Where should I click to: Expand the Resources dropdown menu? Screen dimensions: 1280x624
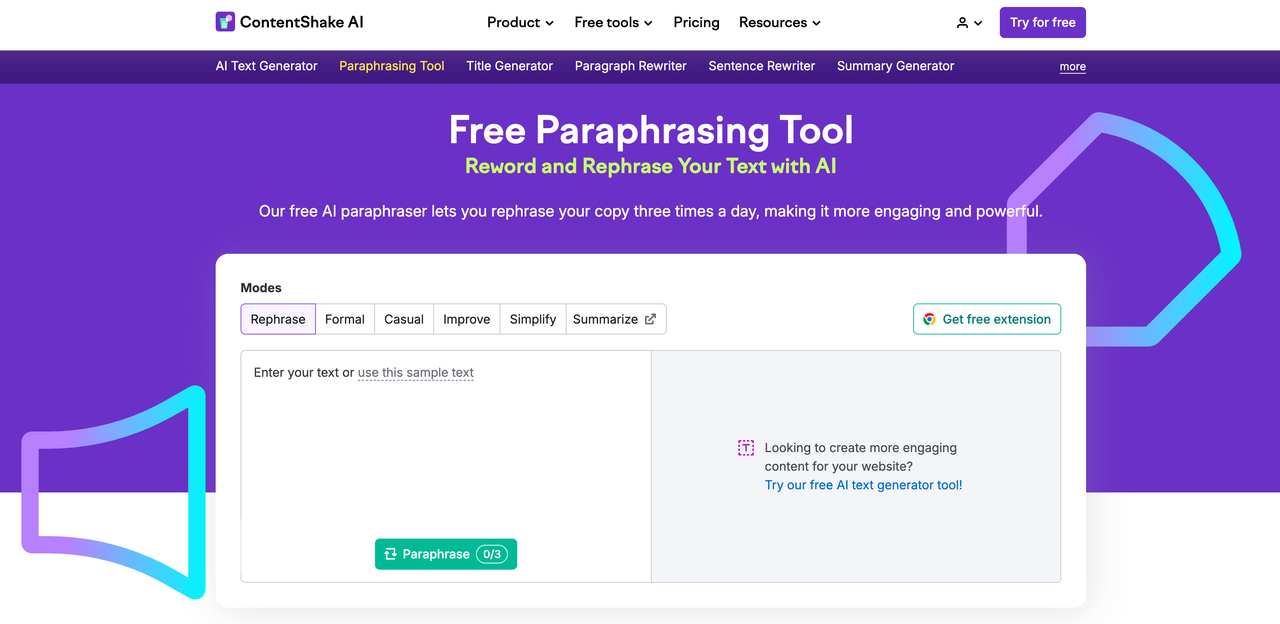[x=780, y=22]
